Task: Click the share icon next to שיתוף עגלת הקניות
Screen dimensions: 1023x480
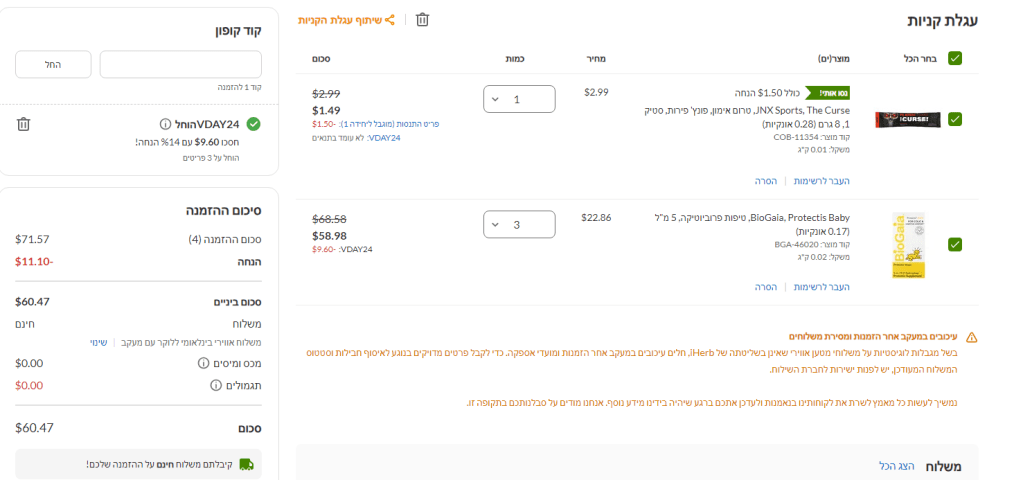Action: point(390,20)
